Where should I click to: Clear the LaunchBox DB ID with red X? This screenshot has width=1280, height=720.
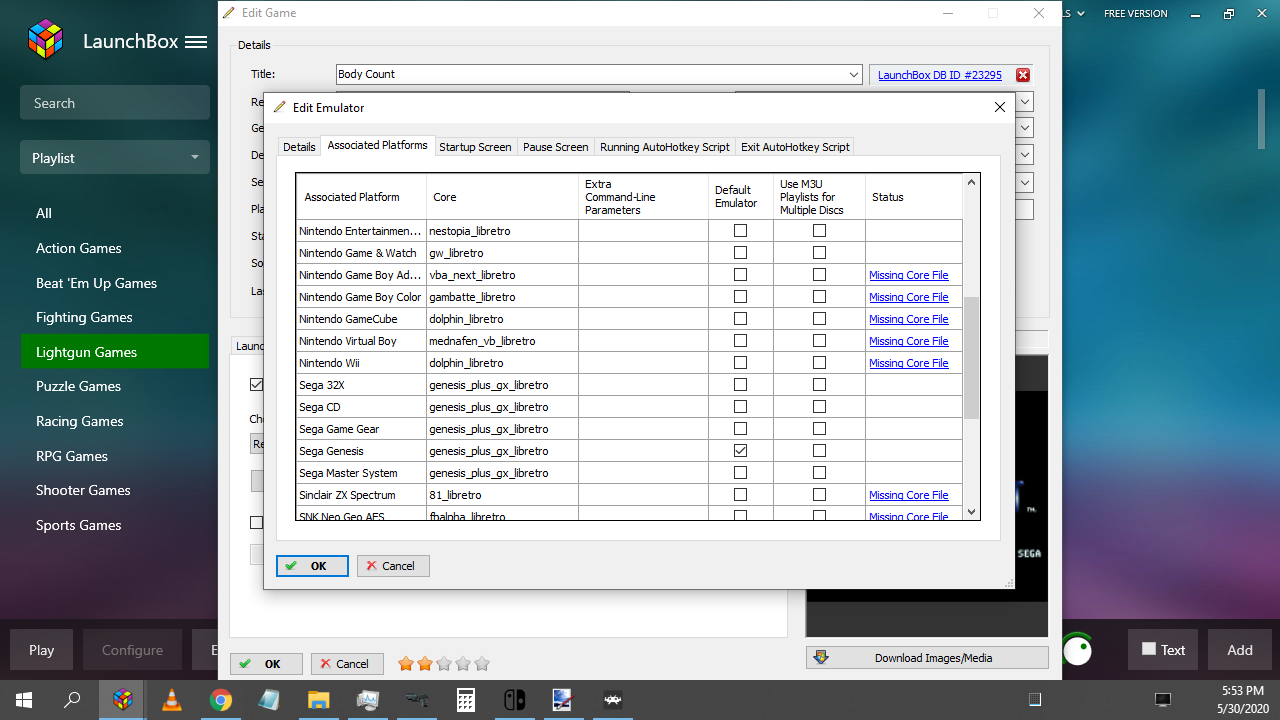1023,75
